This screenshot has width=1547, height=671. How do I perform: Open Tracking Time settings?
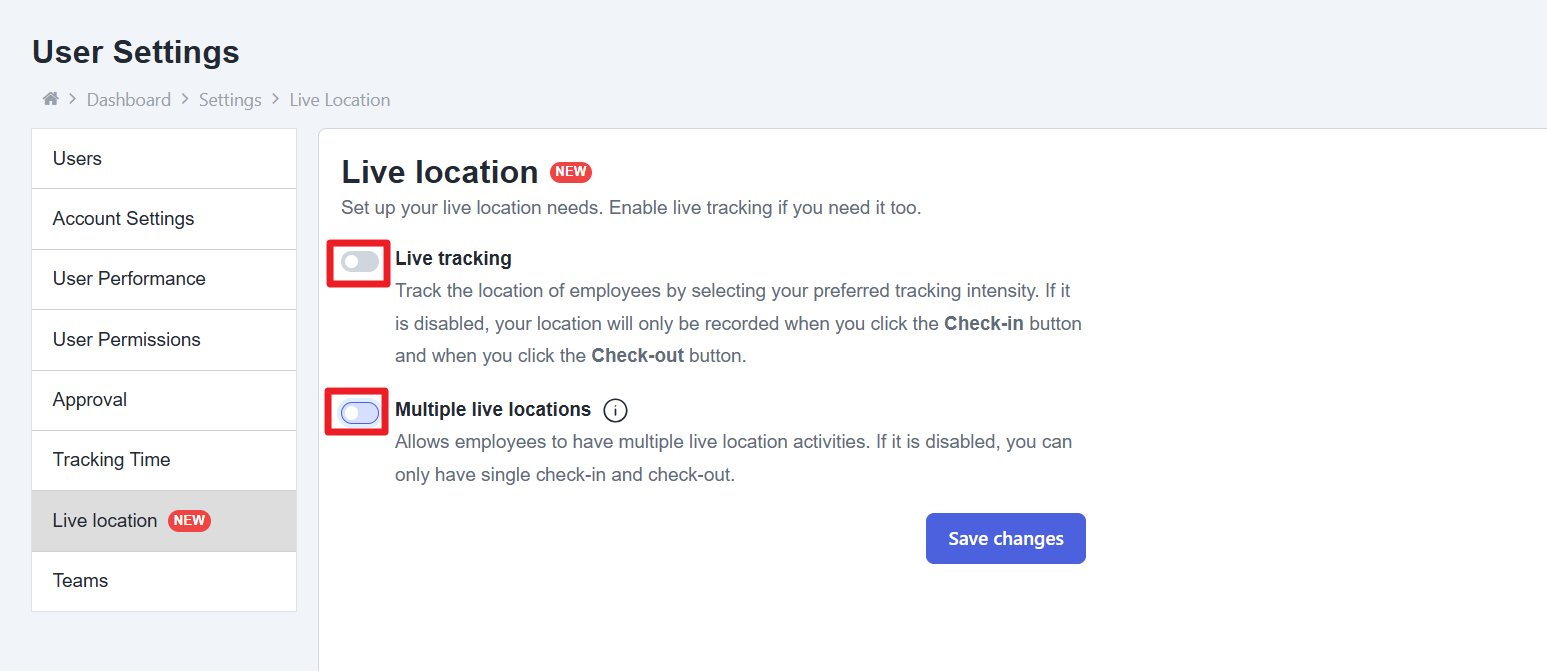(112, 460)
